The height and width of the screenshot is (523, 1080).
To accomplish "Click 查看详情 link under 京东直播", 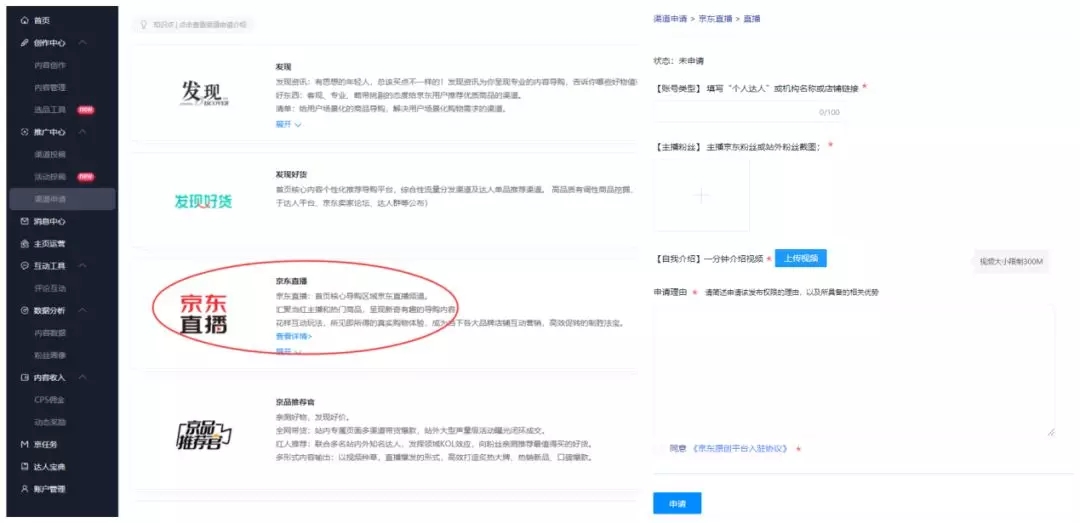I will coord(293,336).
